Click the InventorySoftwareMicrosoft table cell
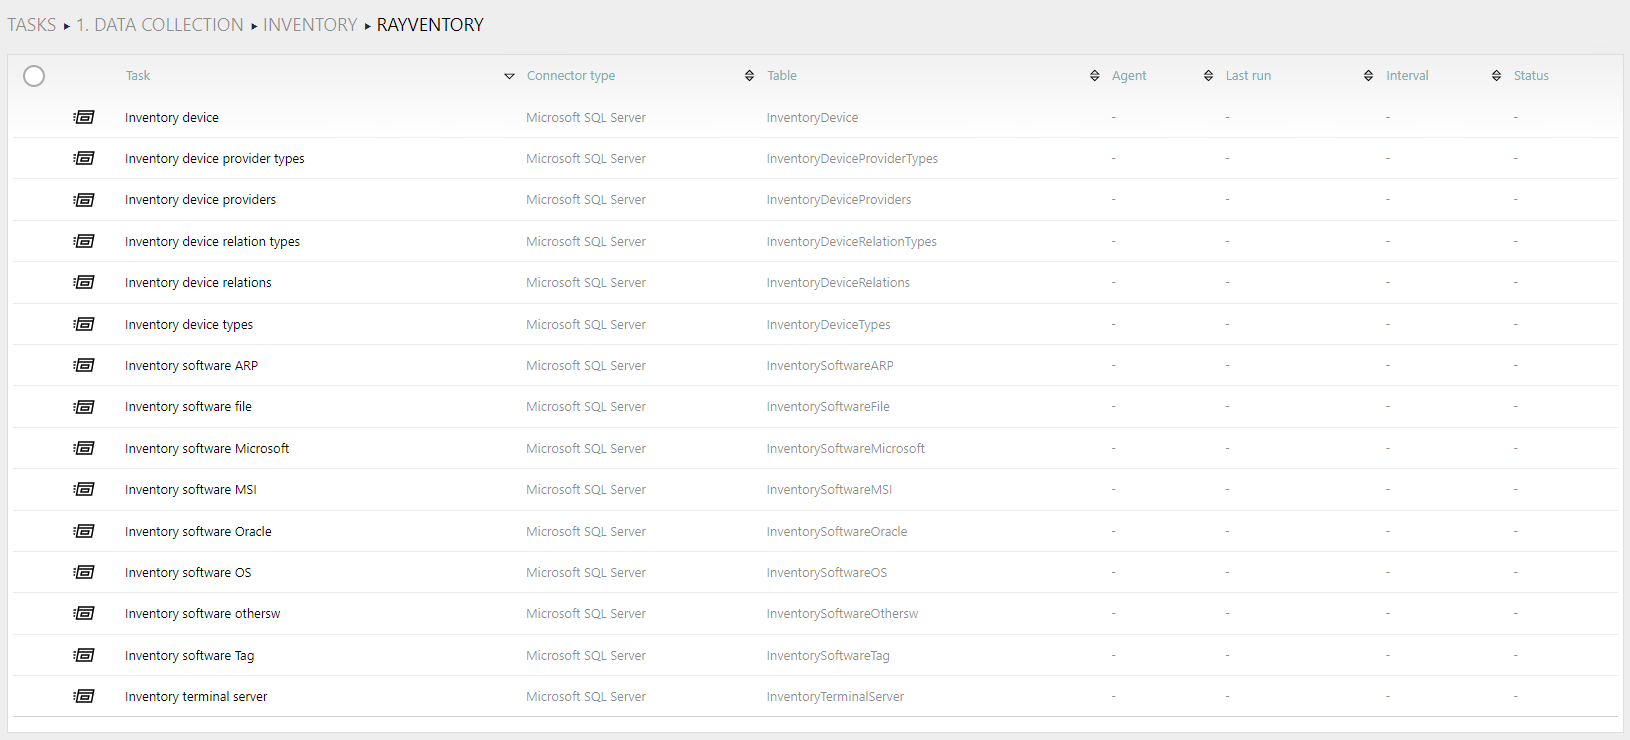Image resolution: width=1630 pixels, height=740 pixels. click(x=846, y=448)
